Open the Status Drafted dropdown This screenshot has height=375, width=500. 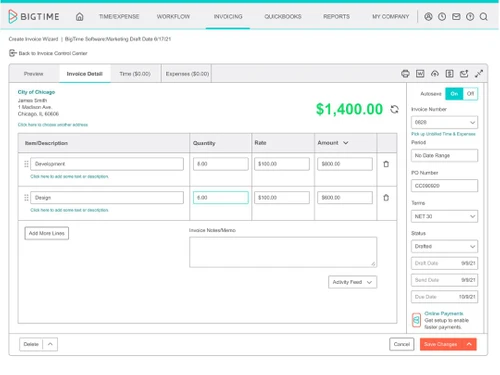[444, 246]
